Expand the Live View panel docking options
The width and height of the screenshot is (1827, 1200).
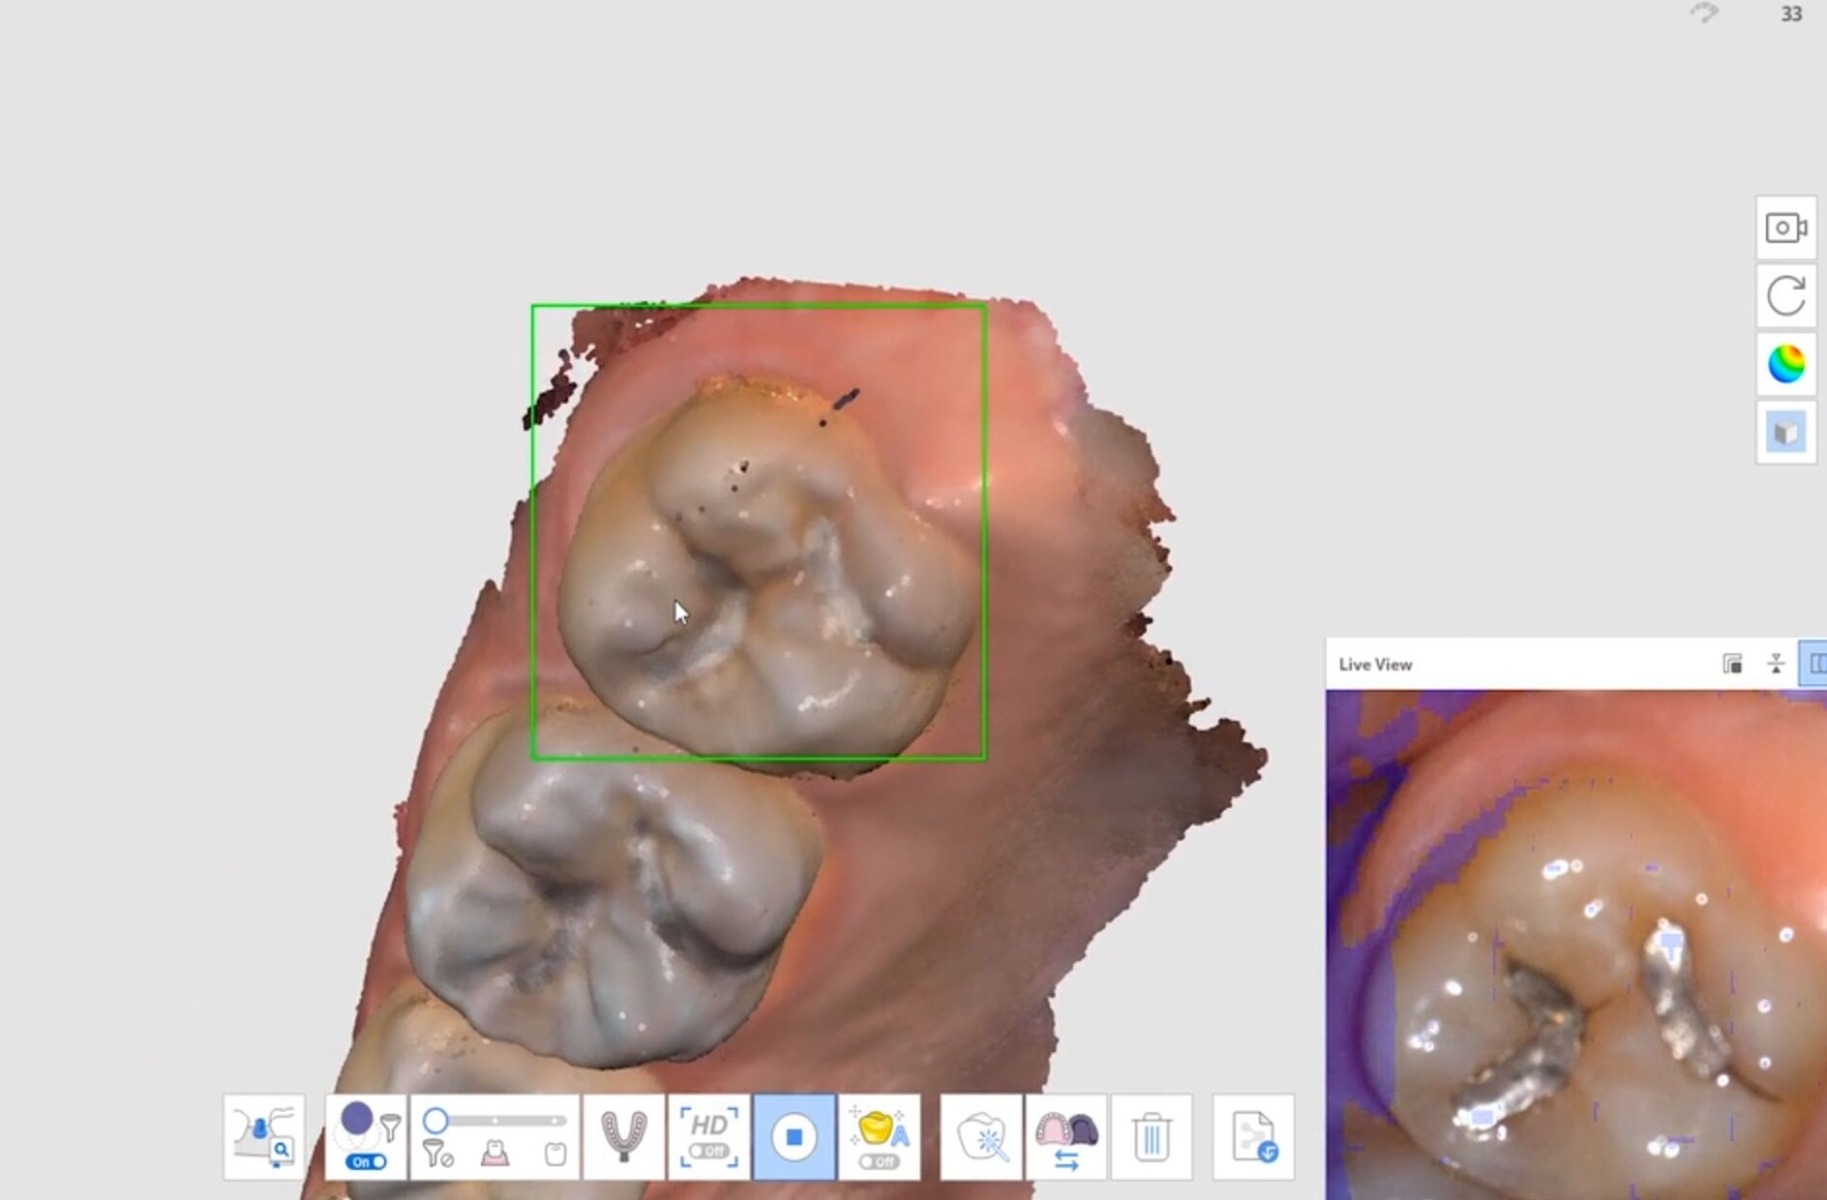click(1732, 662)
